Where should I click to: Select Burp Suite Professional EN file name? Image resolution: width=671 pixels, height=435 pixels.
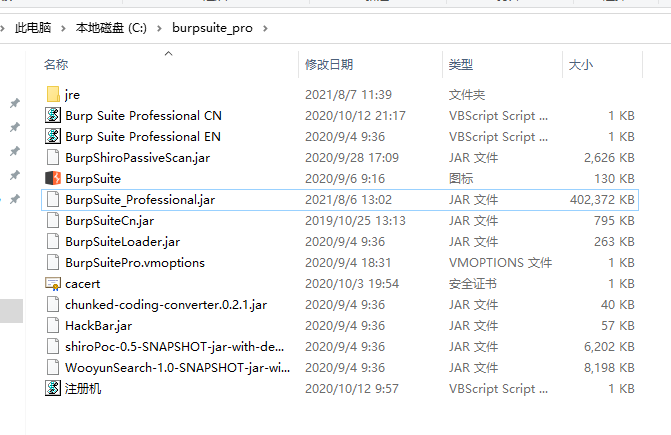(x=143, y=136)
